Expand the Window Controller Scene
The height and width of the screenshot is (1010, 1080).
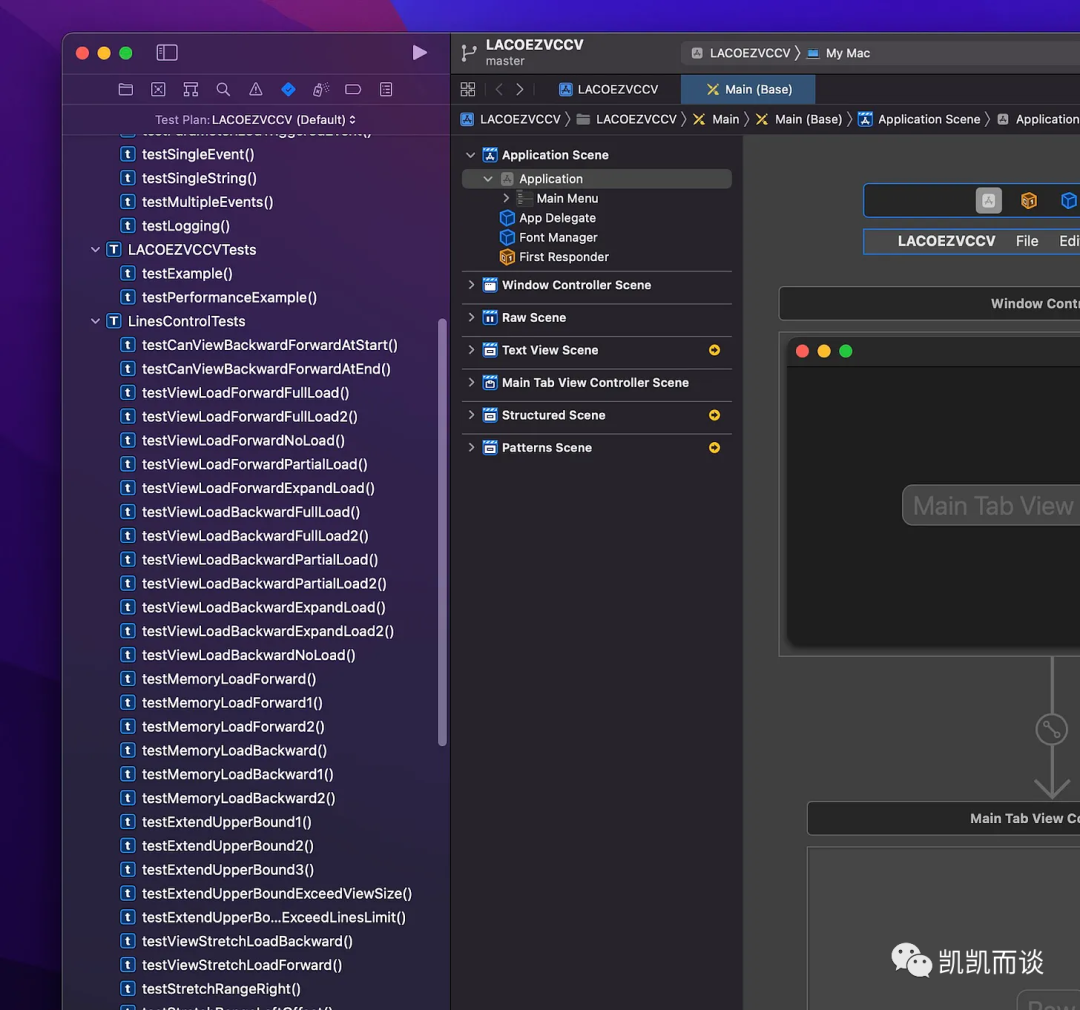471,285
